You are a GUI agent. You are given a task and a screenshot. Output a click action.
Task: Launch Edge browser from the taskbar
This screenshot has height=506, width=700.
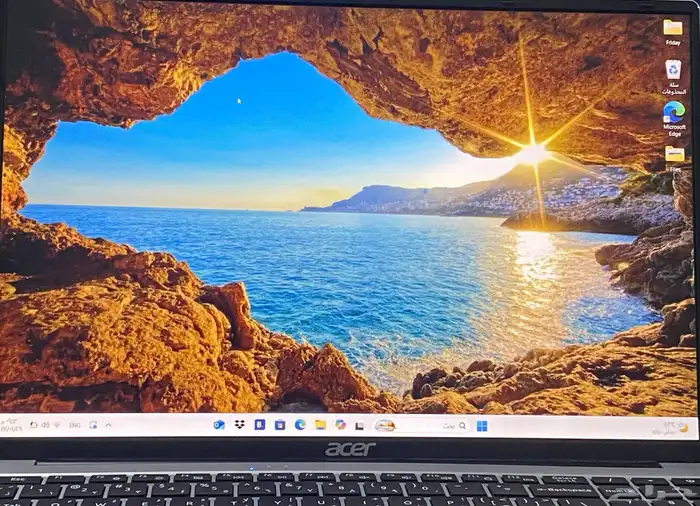click(300, 425)
